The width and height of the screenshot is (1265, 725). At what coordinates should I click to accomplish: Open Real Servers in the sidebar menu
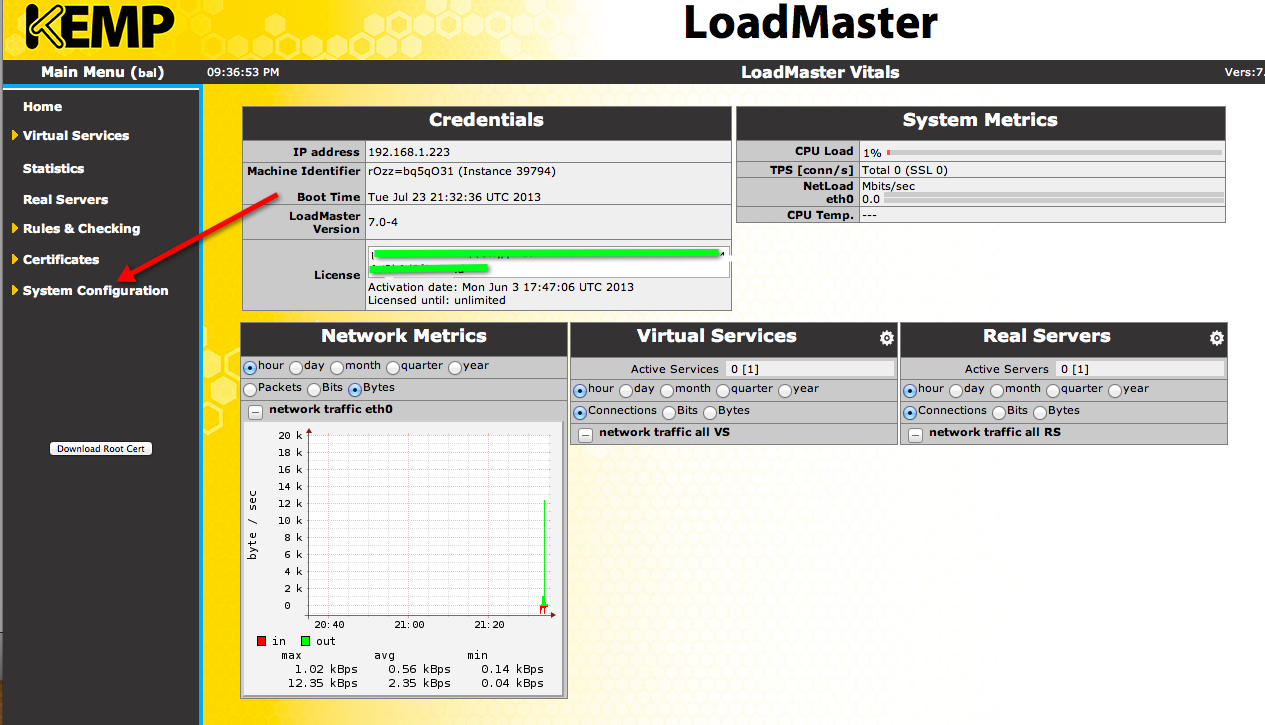[65, 200]
